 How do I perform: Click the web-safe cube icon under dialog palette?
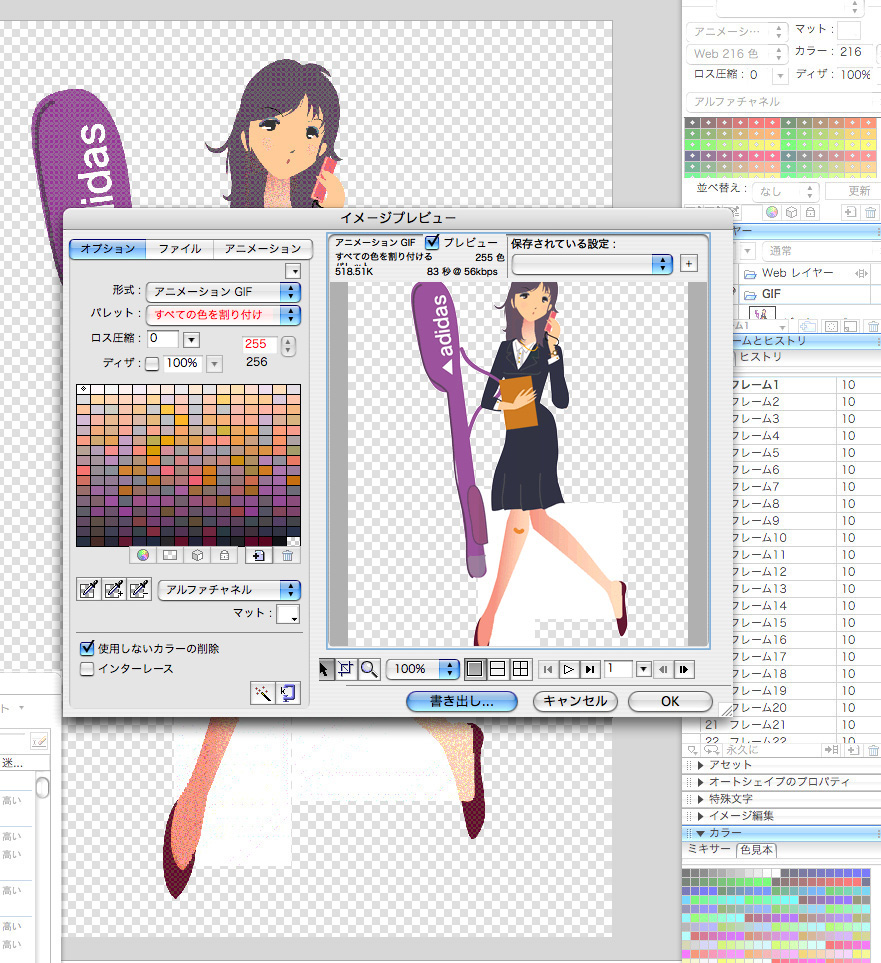click(197, 556)
